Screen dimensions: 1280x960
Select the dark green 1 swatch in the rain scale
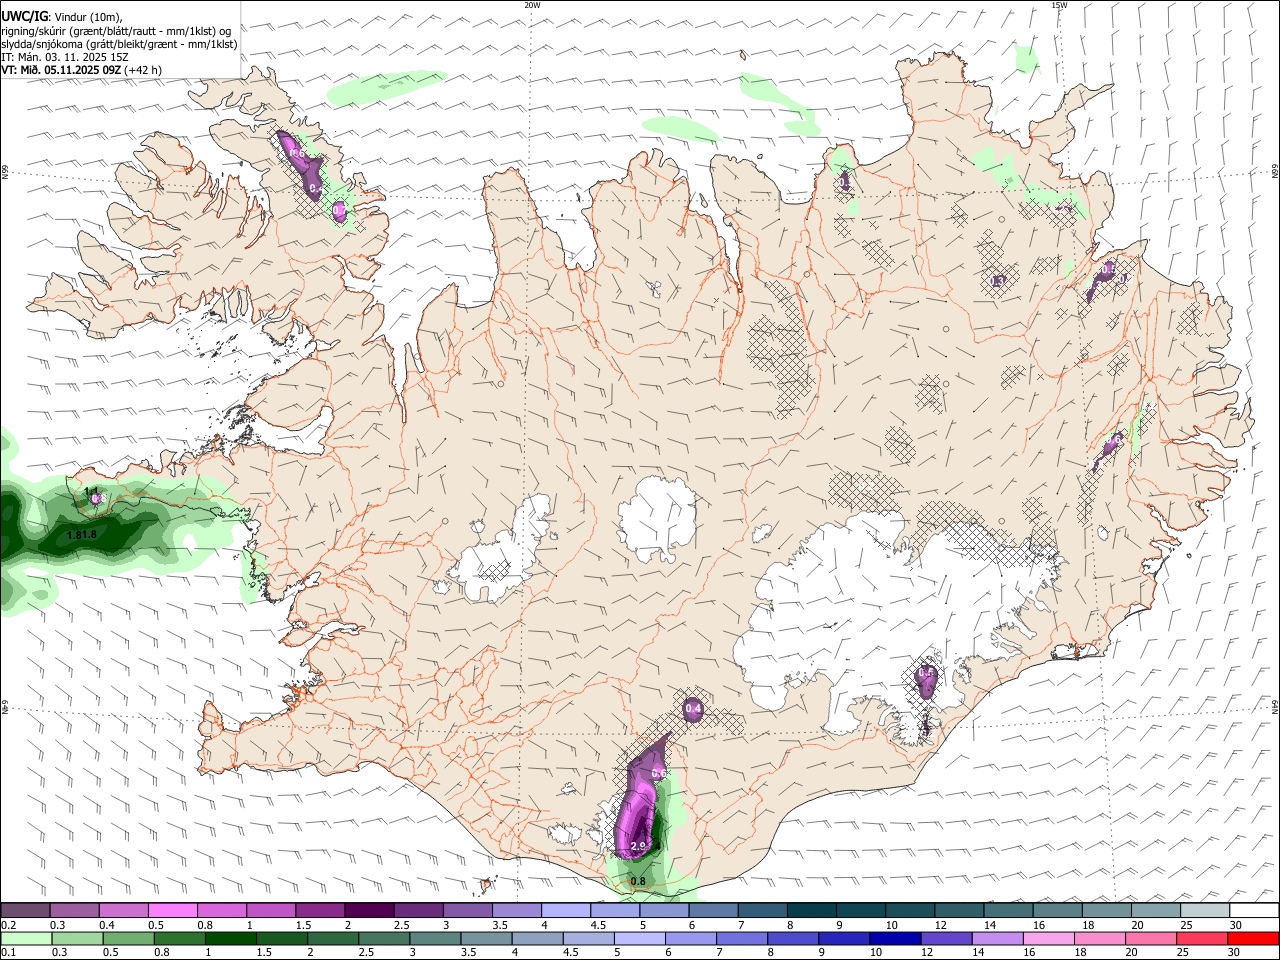point(231,939)
